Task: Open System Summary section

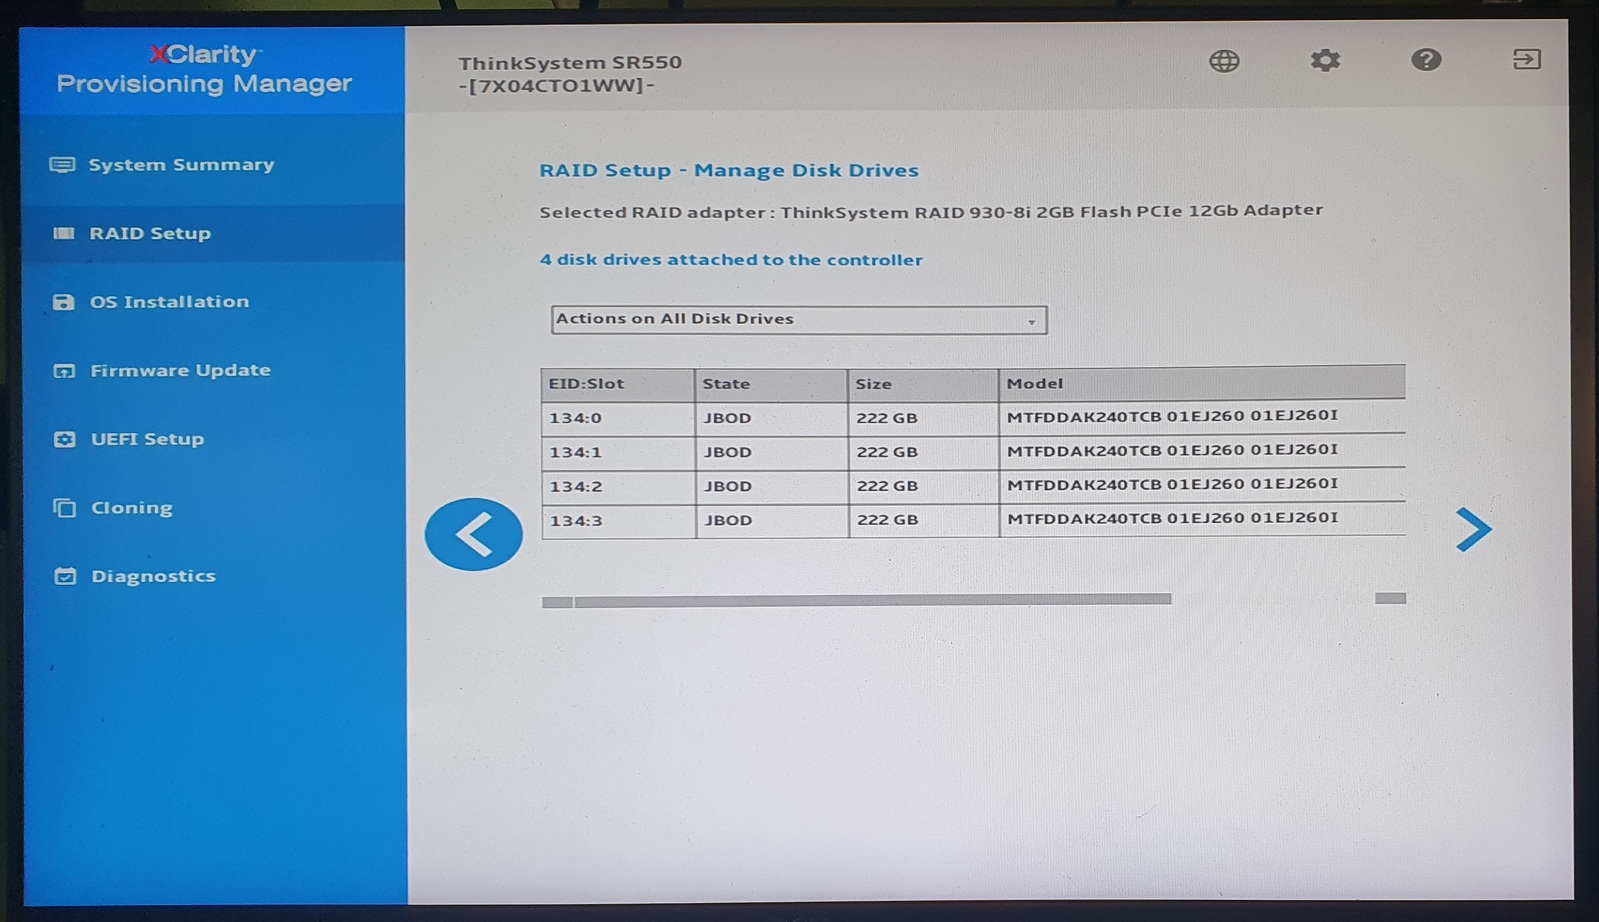Action: tap(181, 165)
